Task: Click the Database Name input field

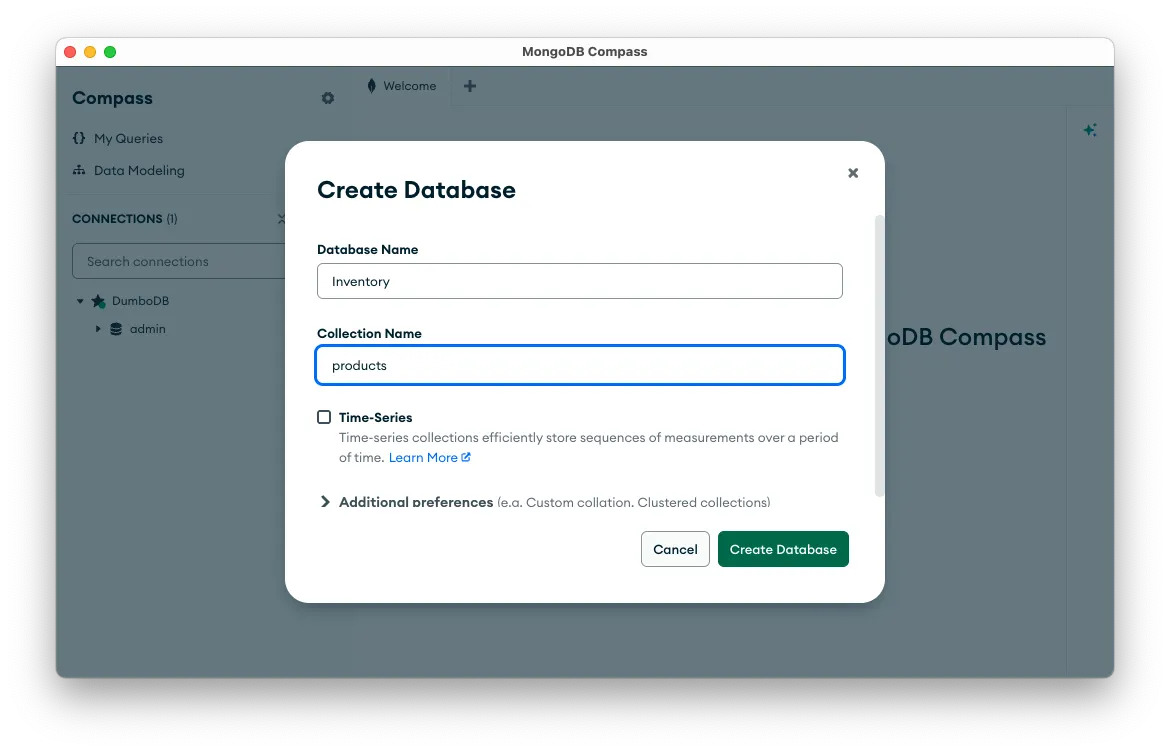Action: [580, 281]
